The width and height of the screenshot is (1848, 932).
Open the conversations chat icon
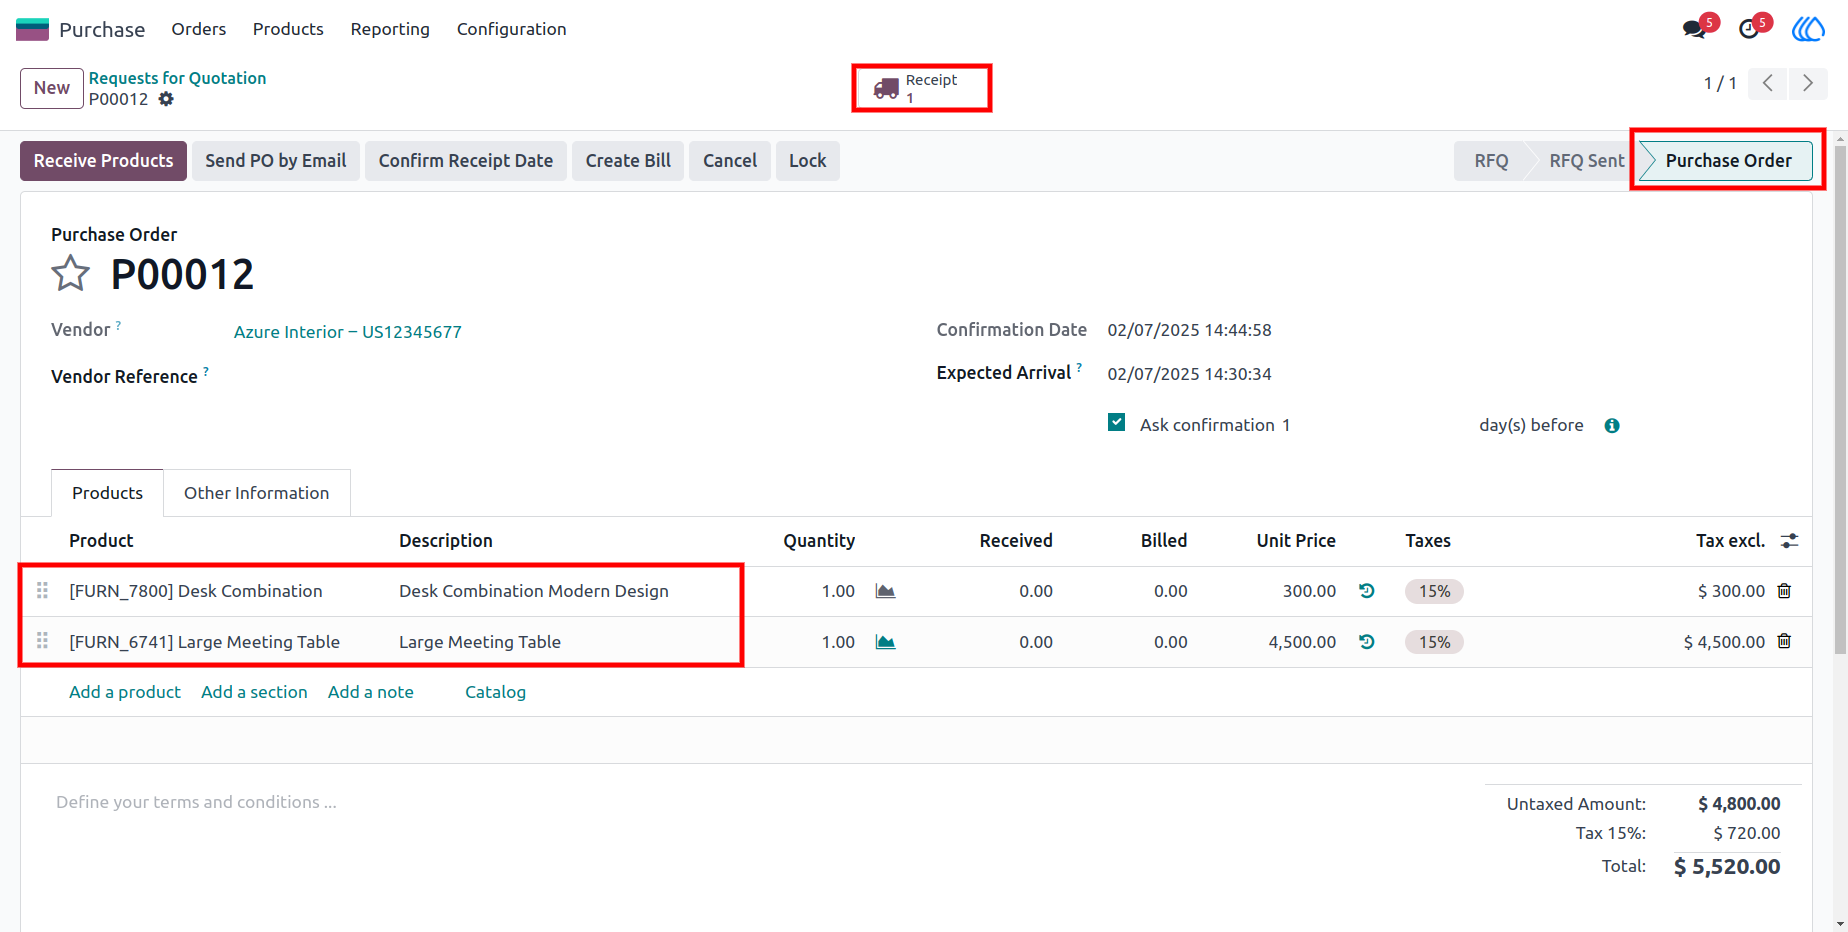(1694, 29)
